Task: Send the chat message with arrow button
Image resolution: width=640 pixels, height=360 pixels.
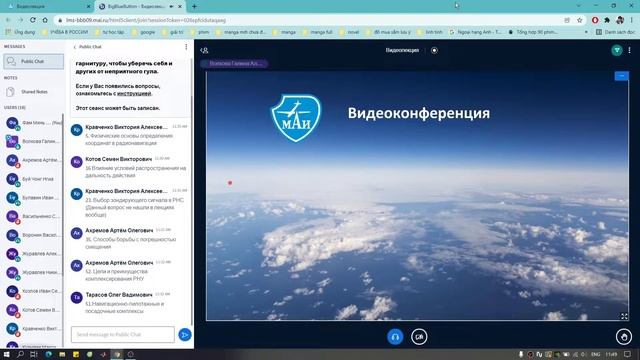Action: click(185, 335)
